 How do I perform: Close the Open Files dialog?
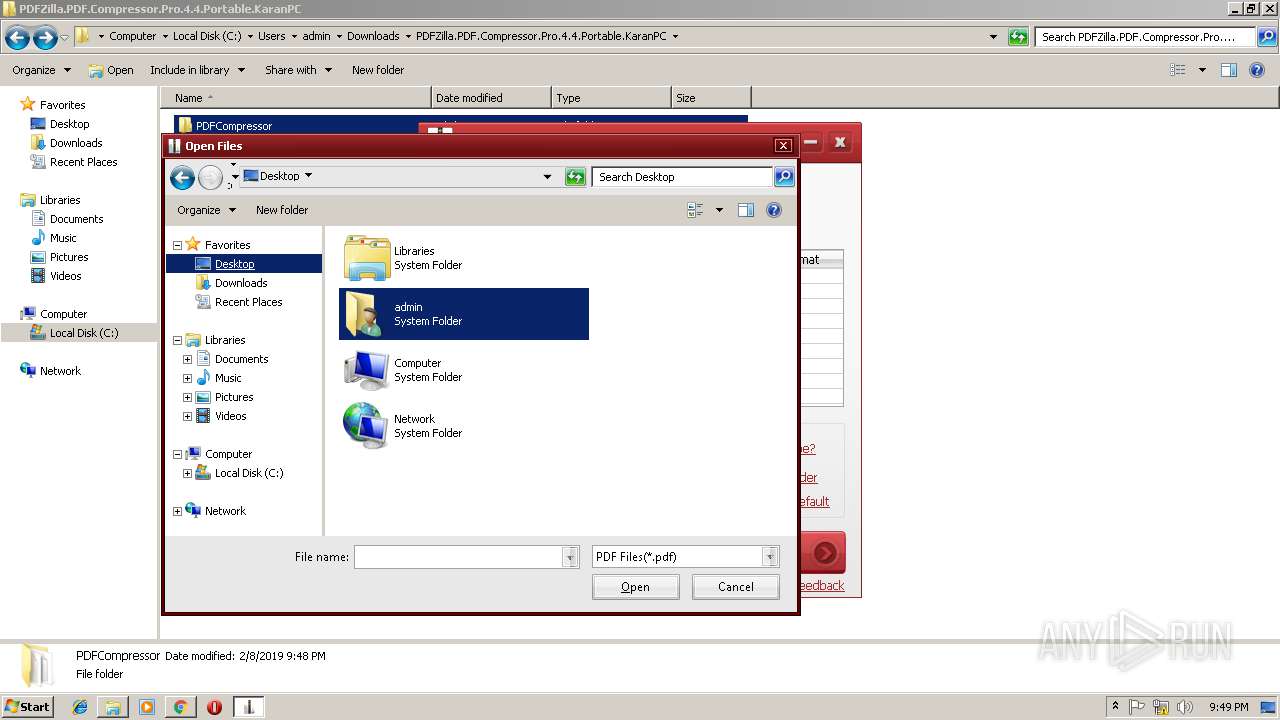click(x=784, y=146)
